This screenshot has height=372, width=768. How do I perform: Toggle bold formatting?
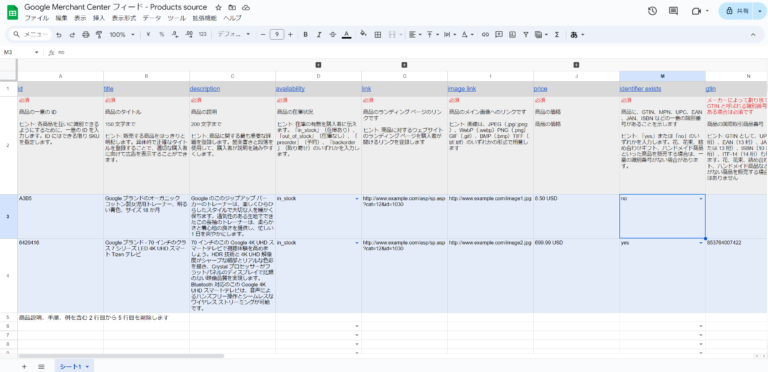[306, 35]
